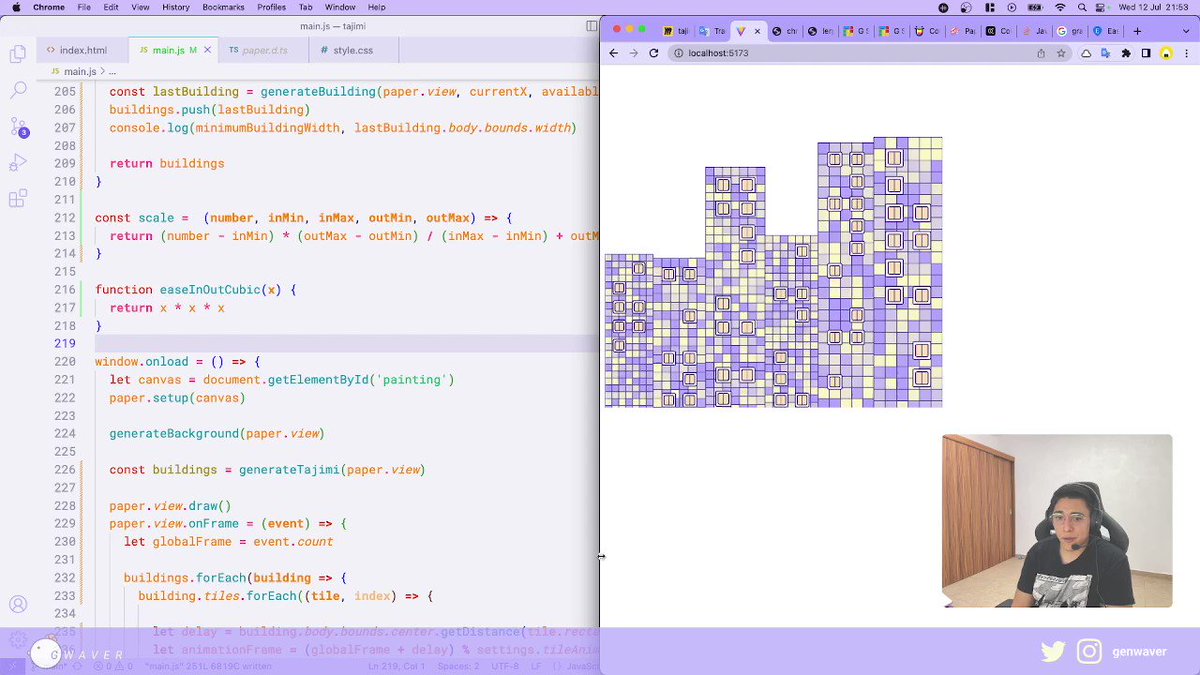1200x675 pixels.
Task: Open Source Control view with badge
Action: (18, 127)
